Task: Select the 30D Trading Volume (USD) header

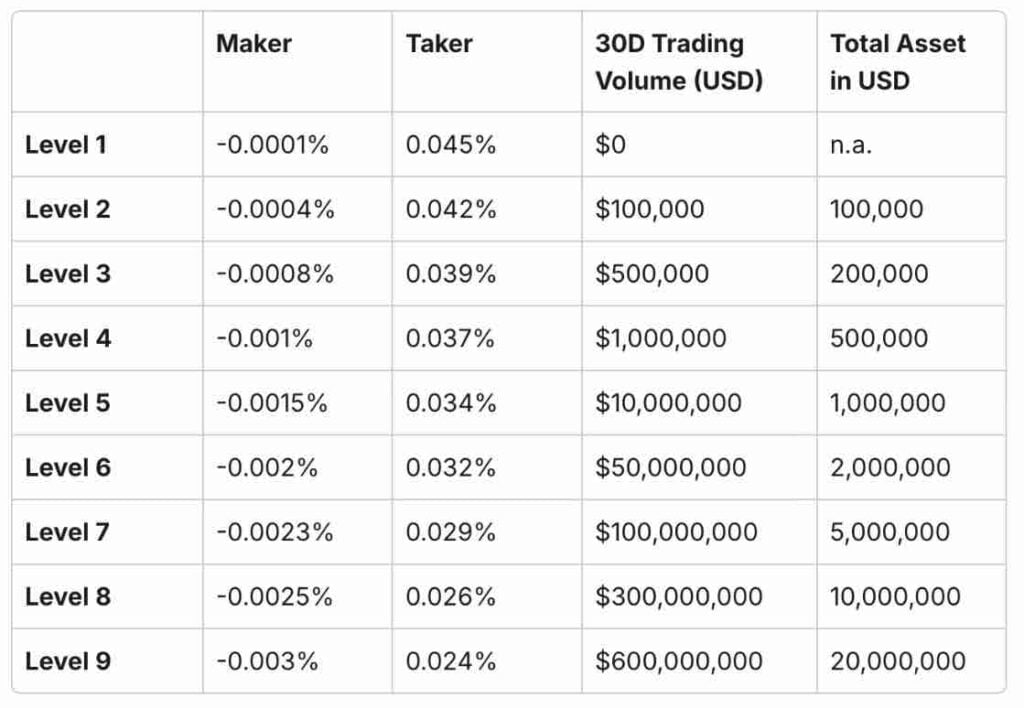Action: (679, 62)
